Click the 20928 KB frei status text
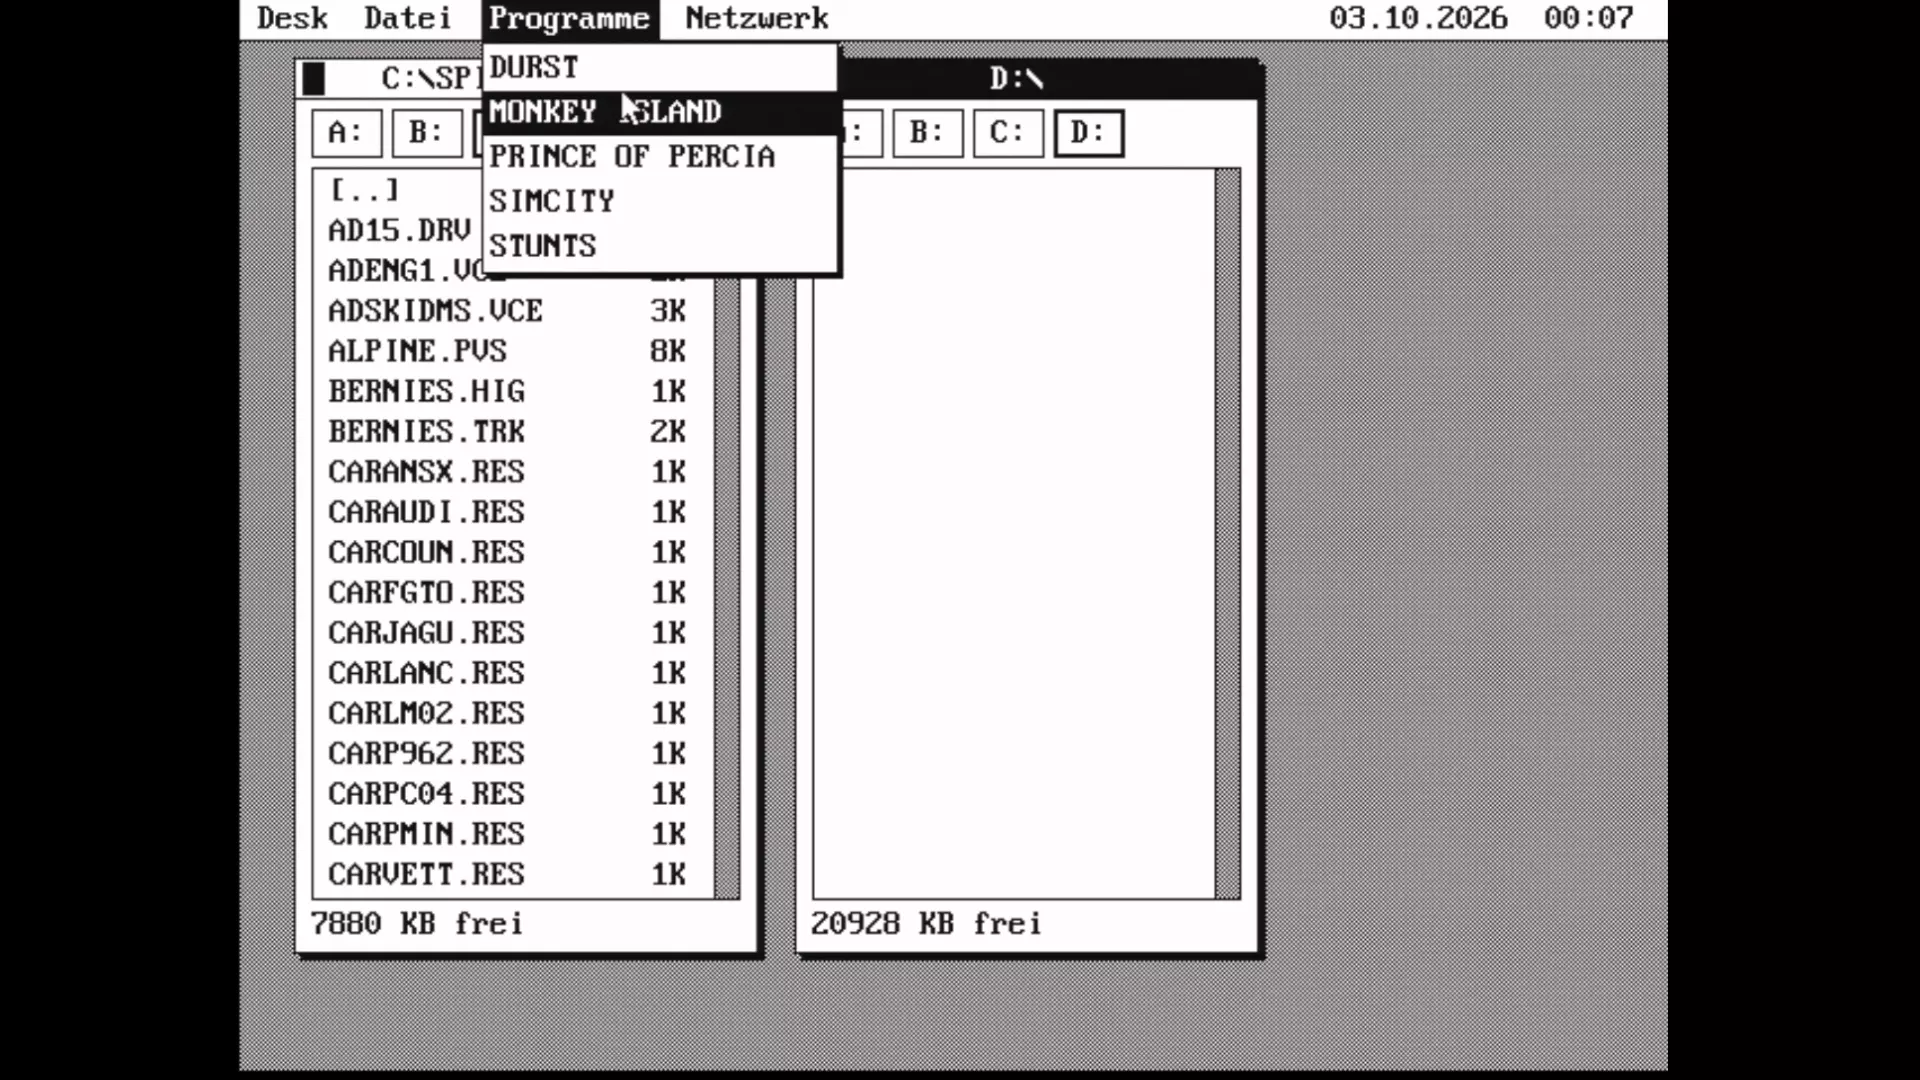Viewport: 1920px width, 1080px height. point(926,923)
